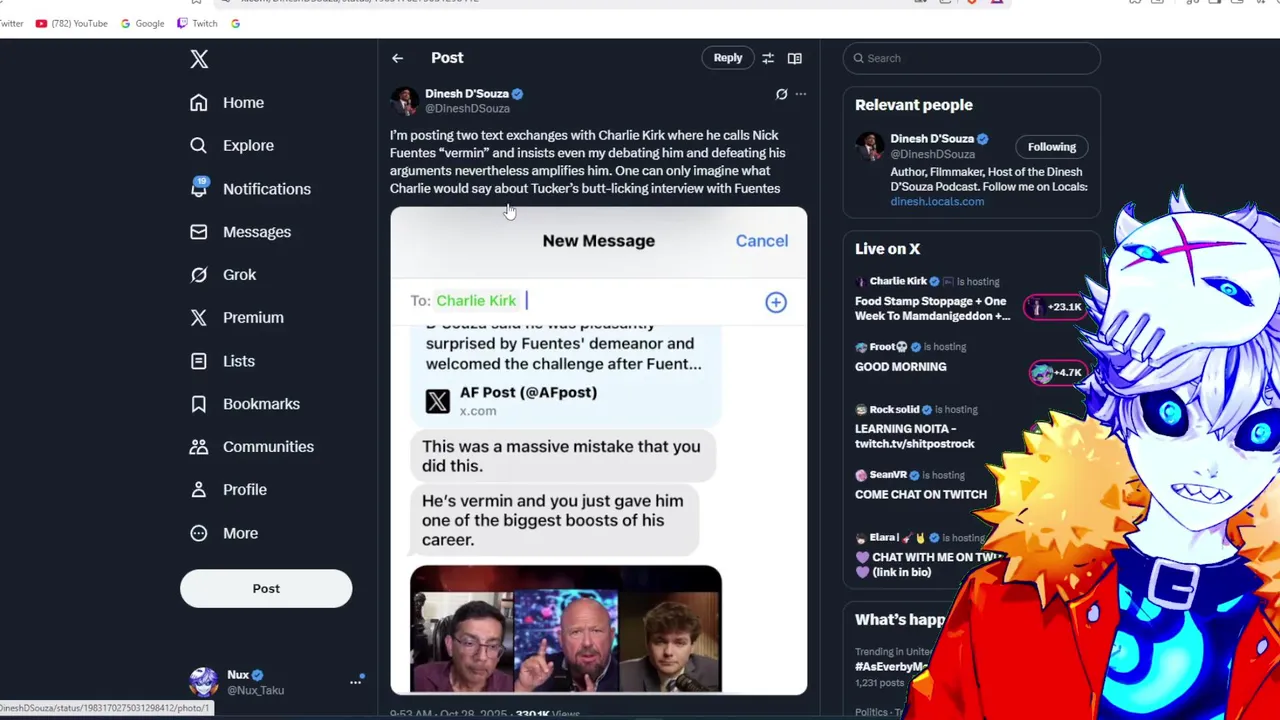The width and height of the screenshot is (1280, 720).
Task: Click the "Live on X" heading
Action: [x=887, y=249]
